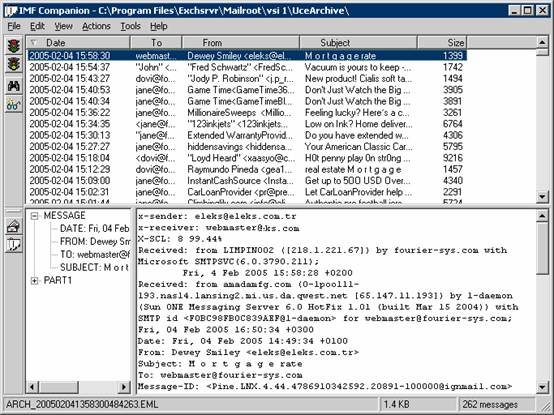
Task: Select the Vacuum is yours to keep message
Action: (x=247, y=67)
